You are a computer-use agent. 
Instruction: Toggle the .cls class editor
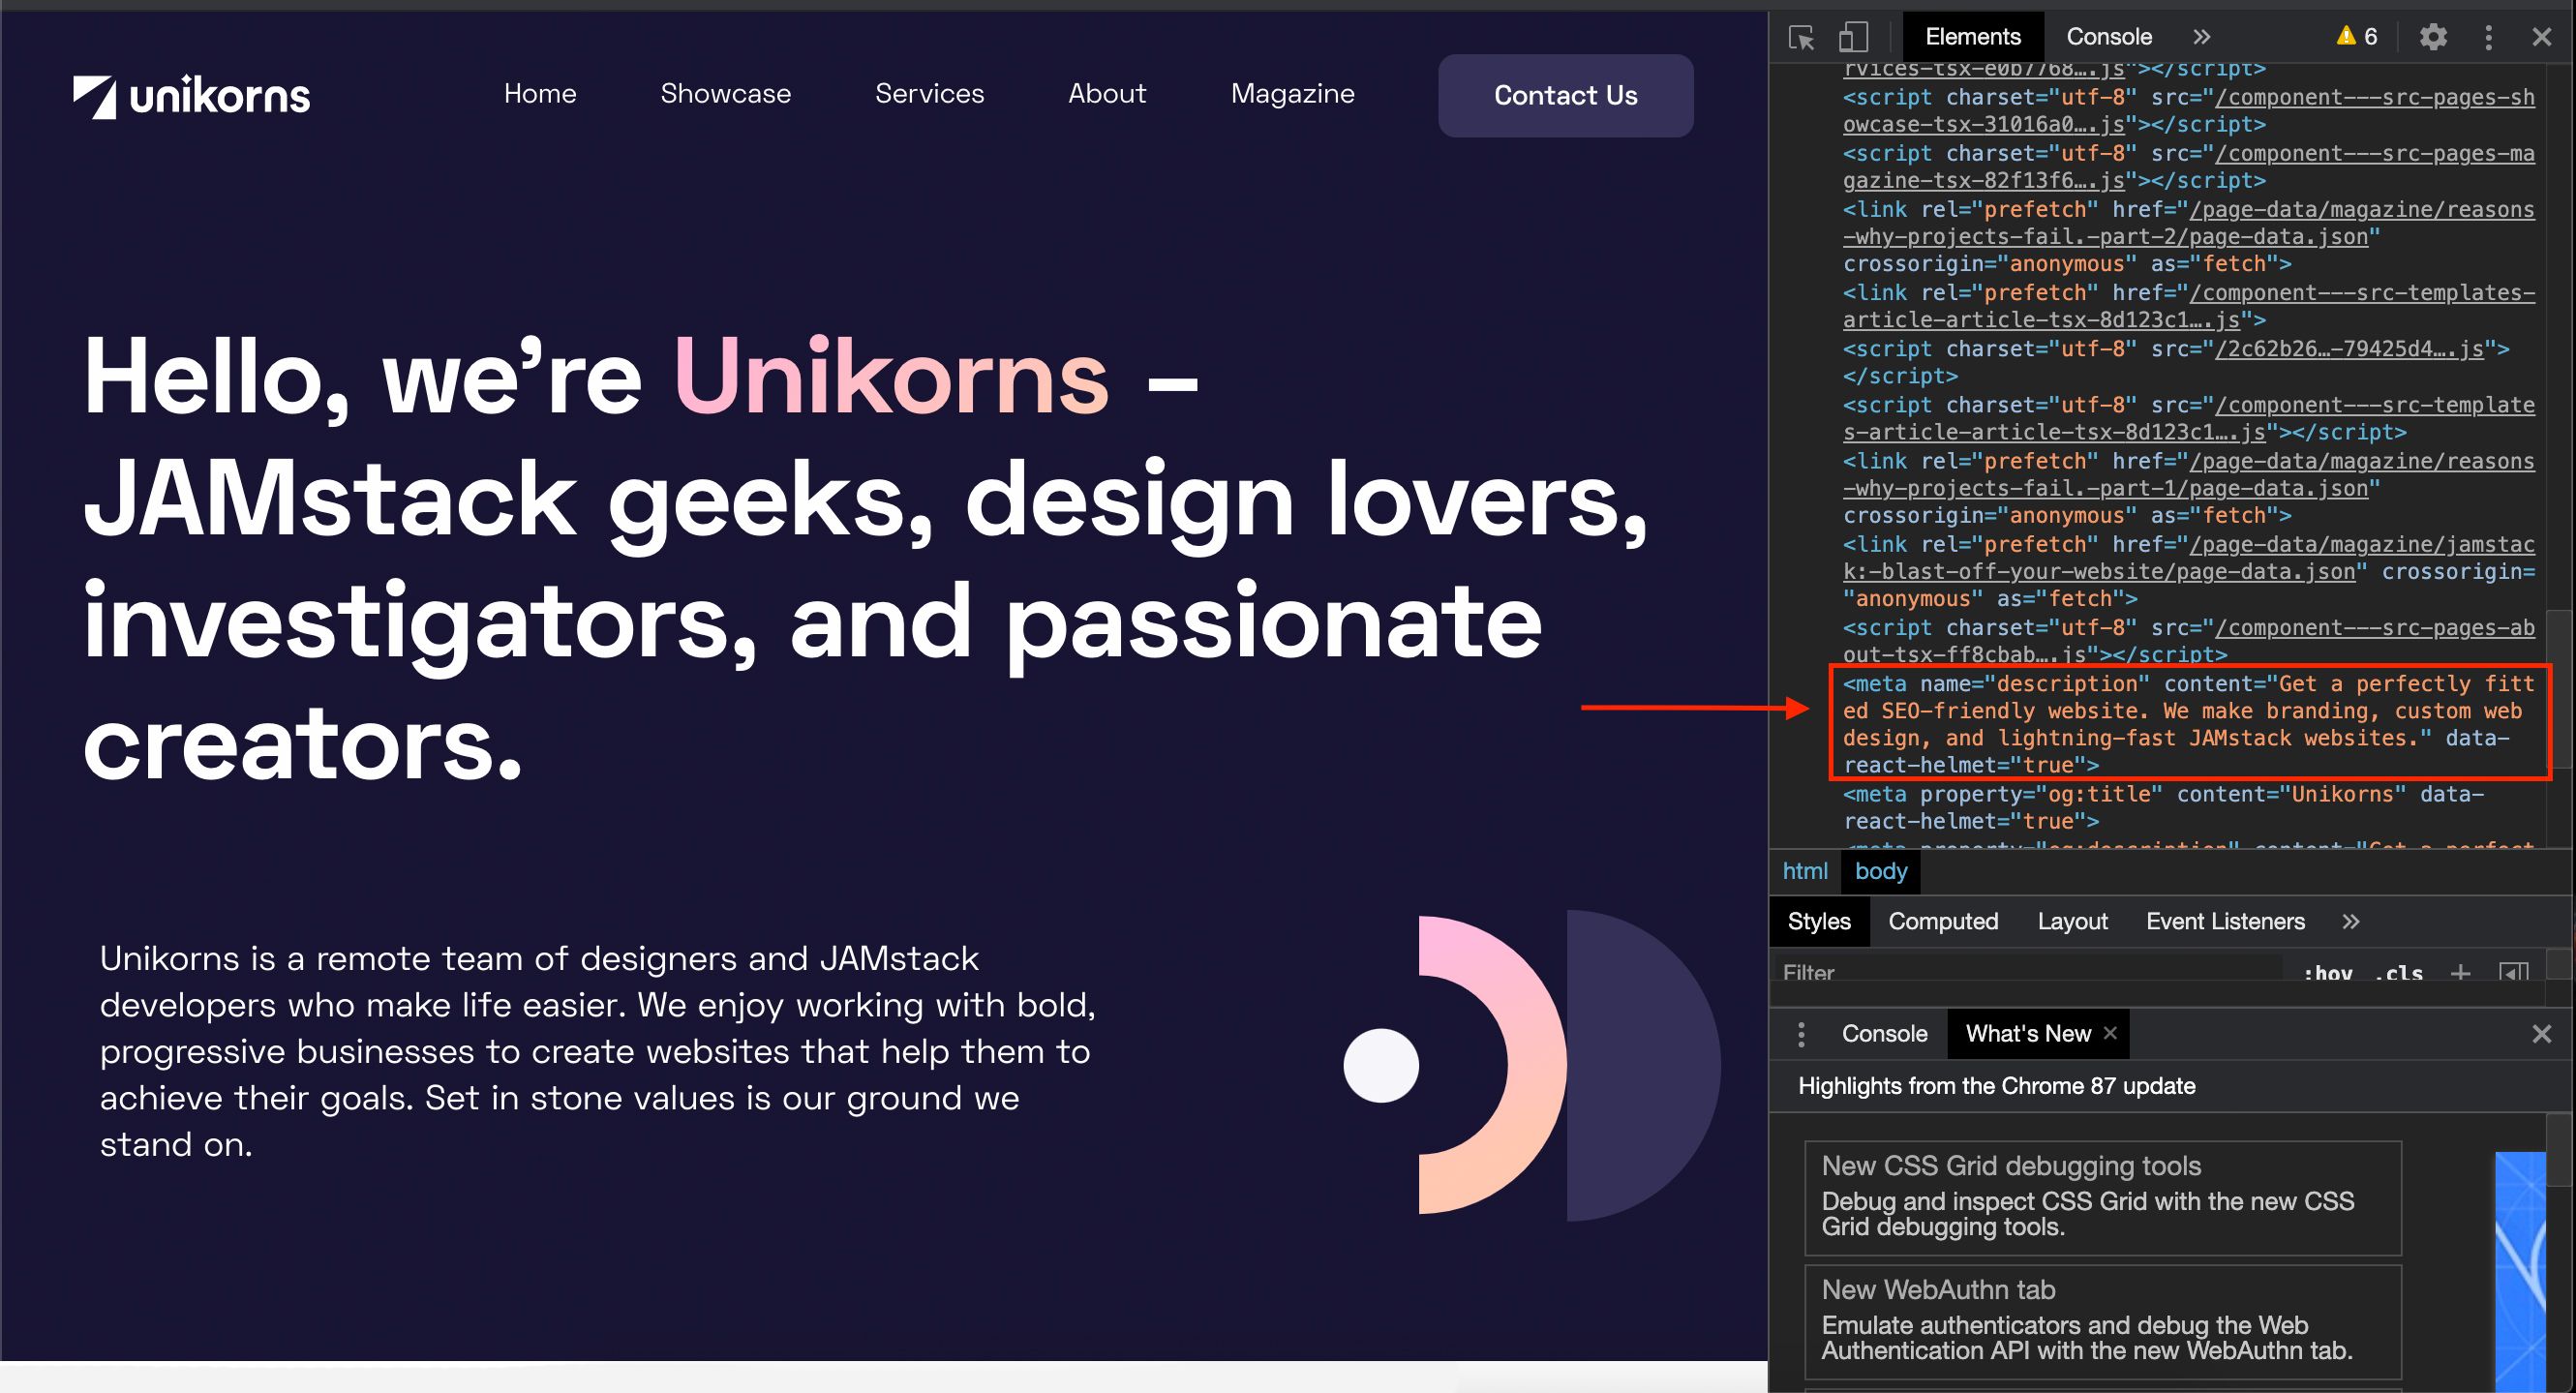pyautogui.click(x=2399, y=973)
